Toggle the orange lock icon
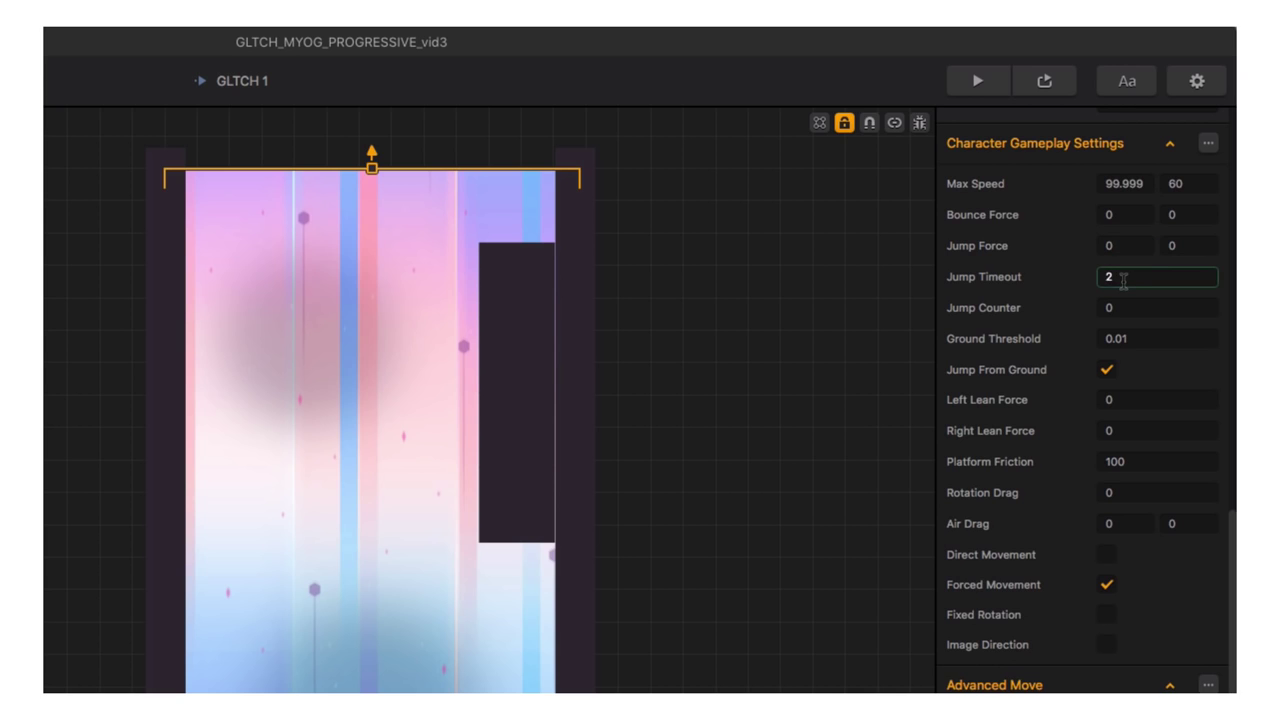The width and height of the screenshot is (1280, 720). (844, 123)
